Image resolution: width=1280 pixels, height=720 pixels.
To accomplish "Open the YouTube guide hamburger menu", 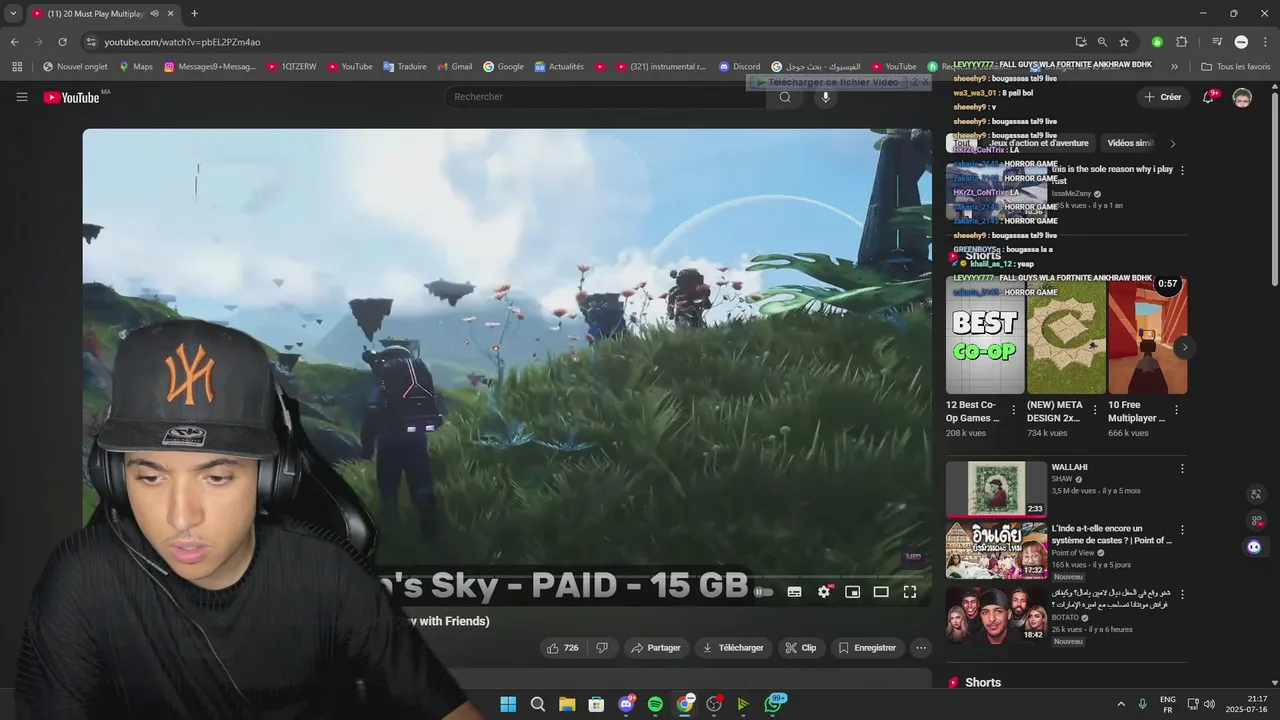I will 21,97.
